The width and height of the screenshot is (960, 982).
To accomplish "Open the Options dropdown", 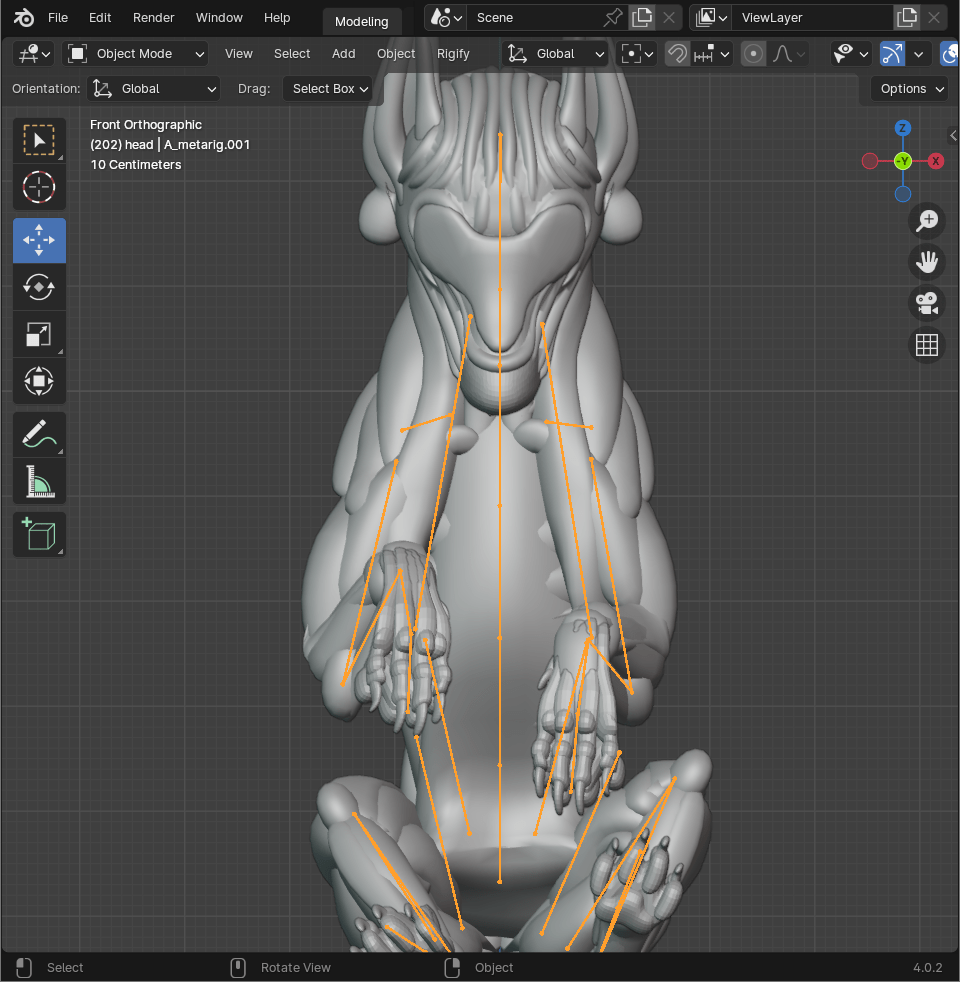I will [x=909, y=89].
